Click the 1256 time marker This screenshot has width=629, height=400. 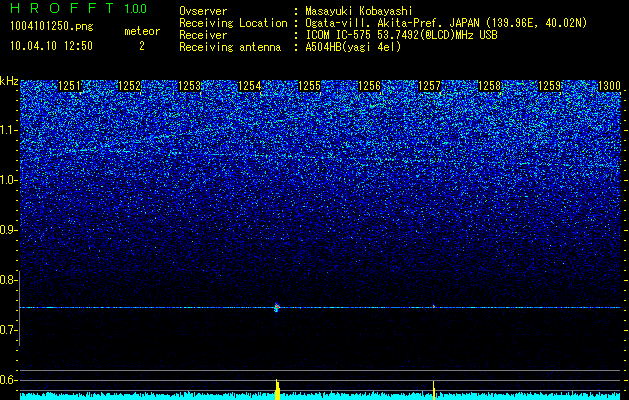click(369, 86)
